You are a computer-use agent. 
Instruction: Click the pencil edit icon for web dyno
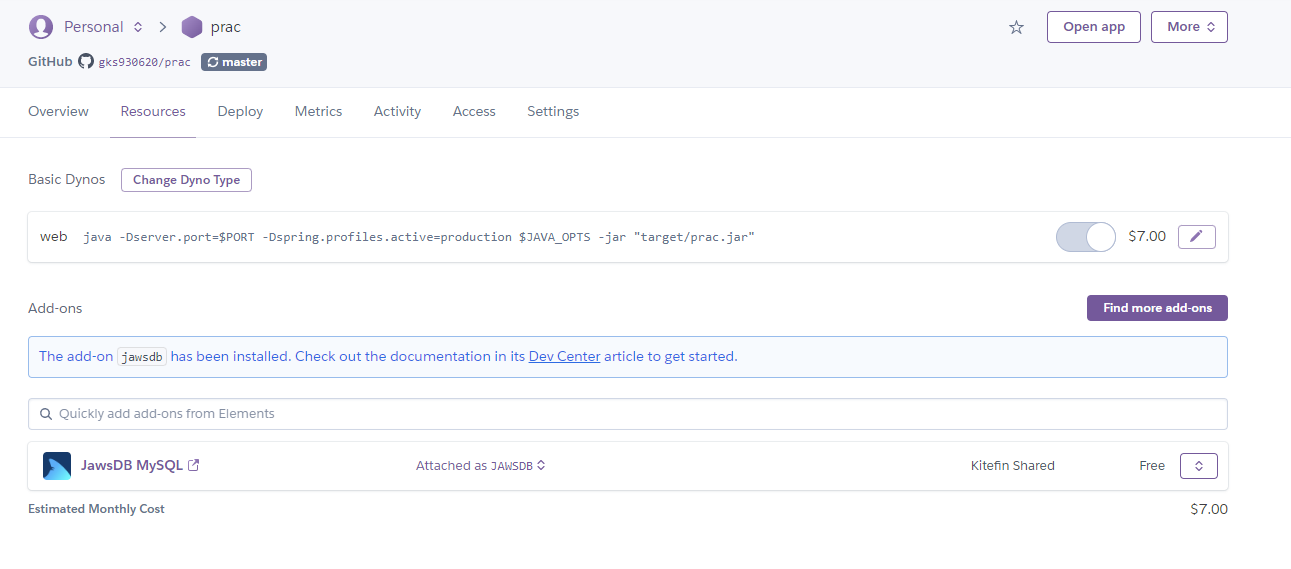coord(1197,237)
